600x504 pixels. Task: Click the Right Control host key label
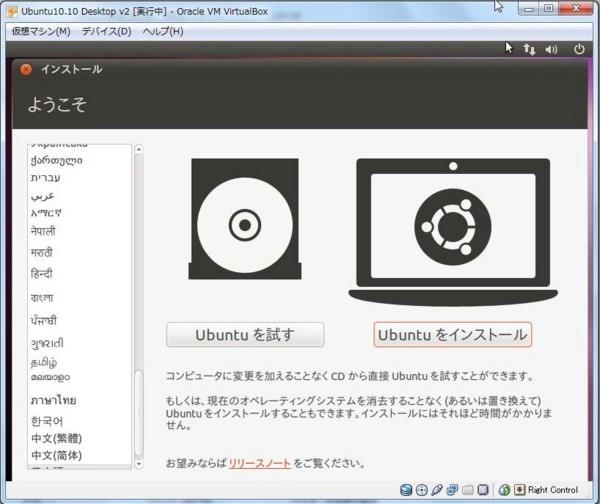click(553, 490)
